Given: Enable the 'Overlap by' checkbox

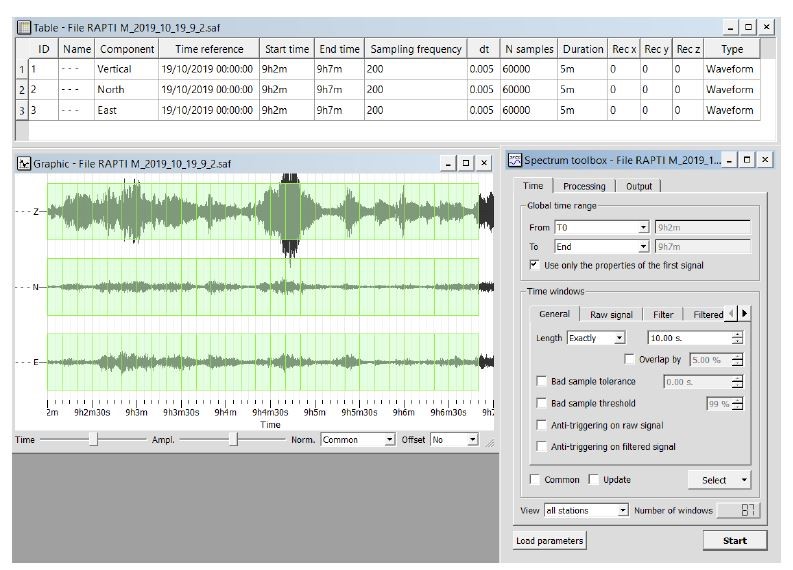Looking at the screenshot, I should coord(629,359).
